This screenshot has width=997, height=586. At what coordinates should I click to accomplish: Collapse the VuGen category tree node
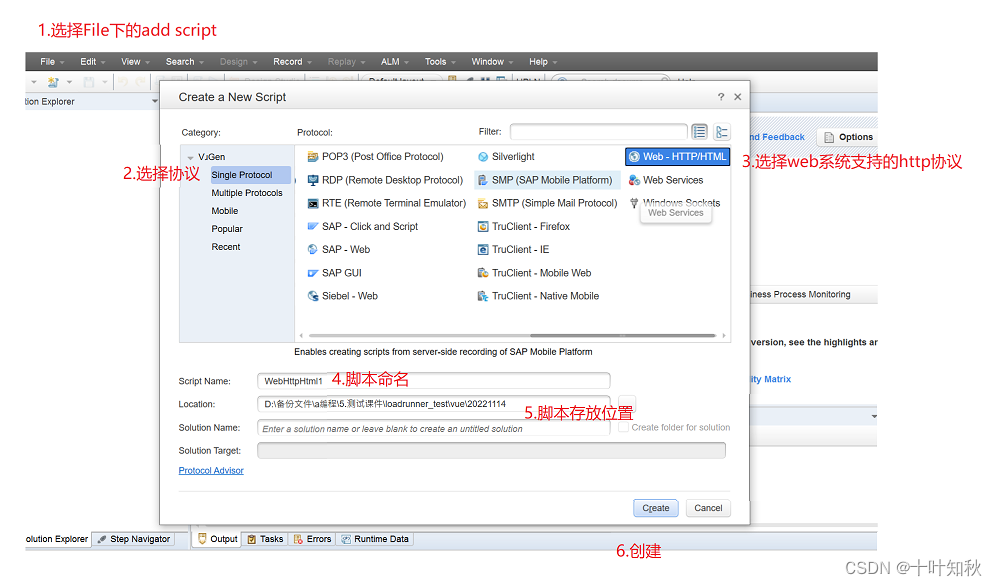tap(190, 157)
